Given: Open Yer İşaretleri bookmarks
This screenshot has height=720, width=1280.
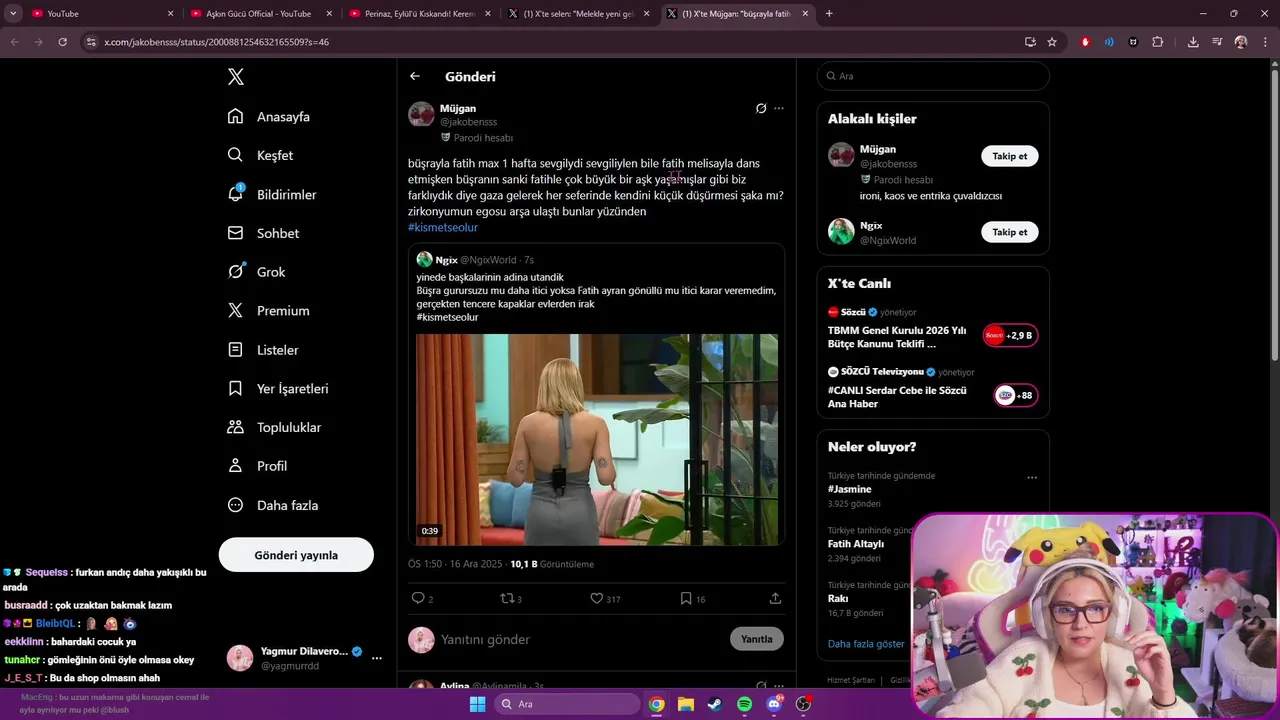Looking at the screenshot, I should 278,388.
